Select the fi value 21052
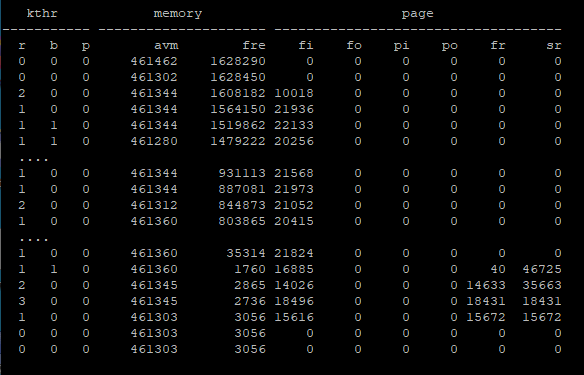This screenshot has width=584, height=375. coord(294,206)
